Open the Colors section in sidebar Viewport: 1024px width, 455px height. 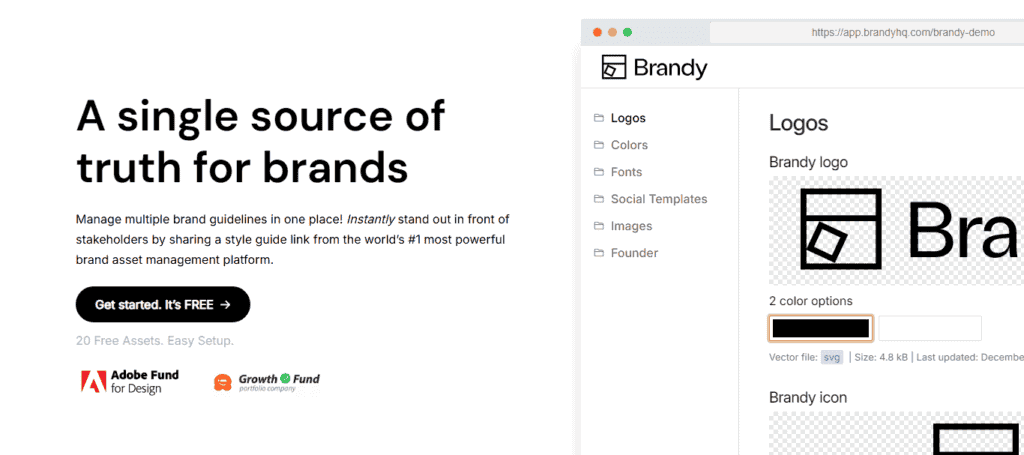629,145
